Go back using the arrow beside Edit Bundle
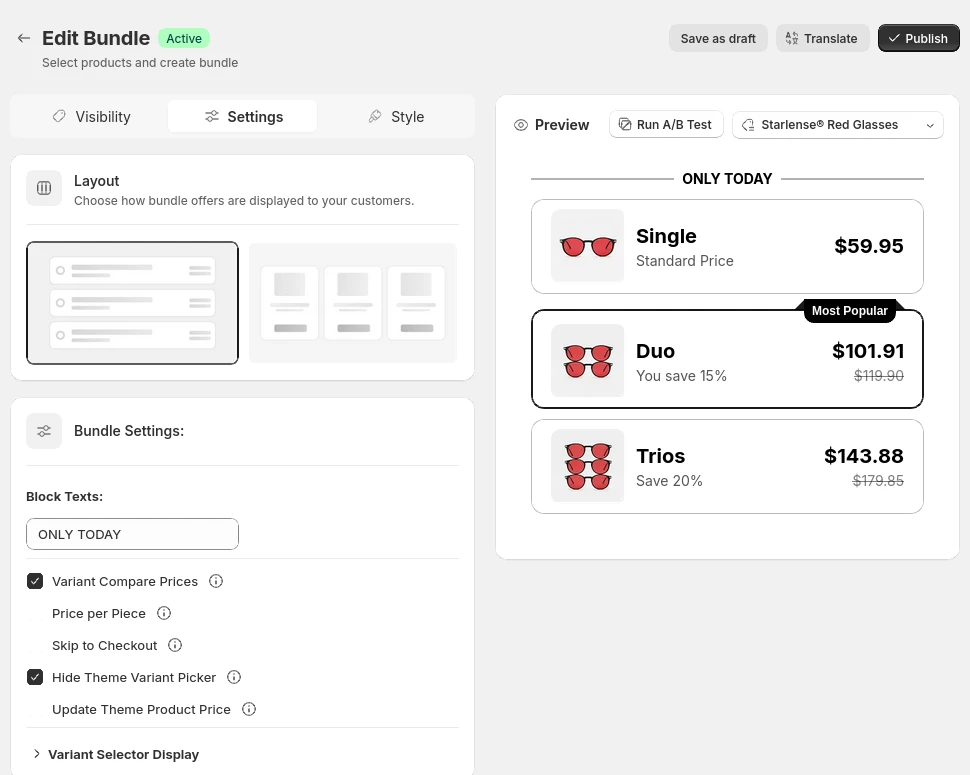970x775 pixels. 24,38
